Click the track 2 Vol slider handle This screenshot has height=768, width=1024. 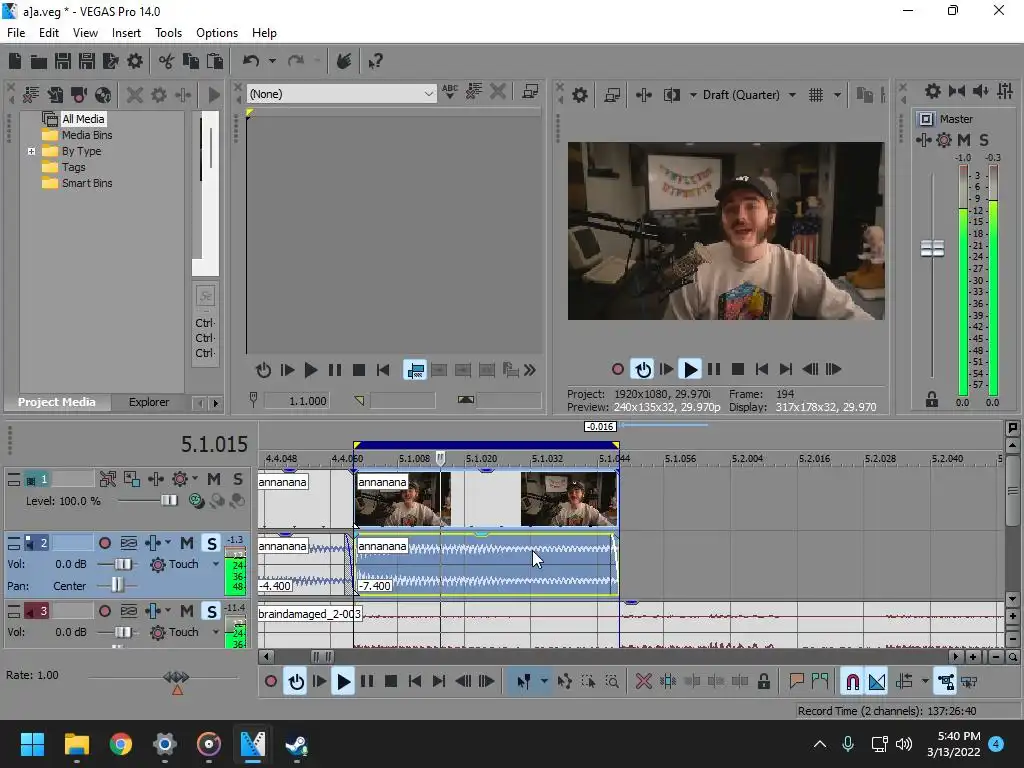point(125,564)
